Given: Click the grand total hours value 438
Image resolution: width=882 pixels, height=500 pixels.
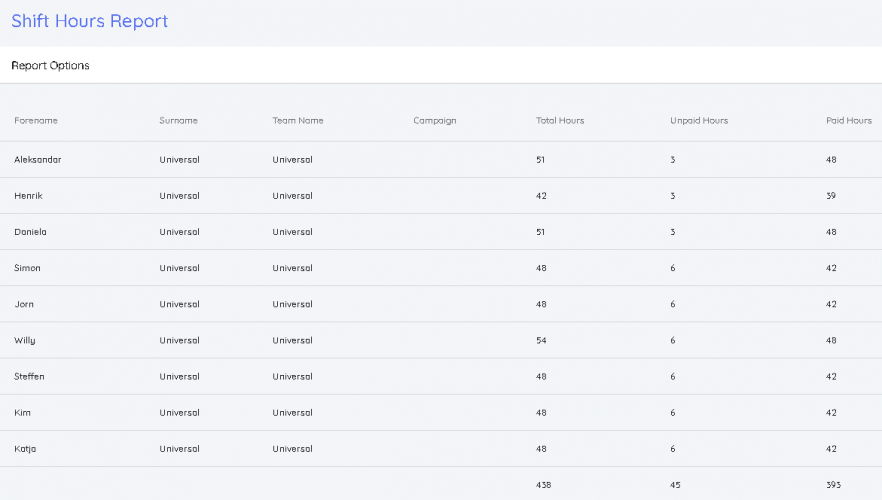Looking at the screenshot, I should [543, 485].
